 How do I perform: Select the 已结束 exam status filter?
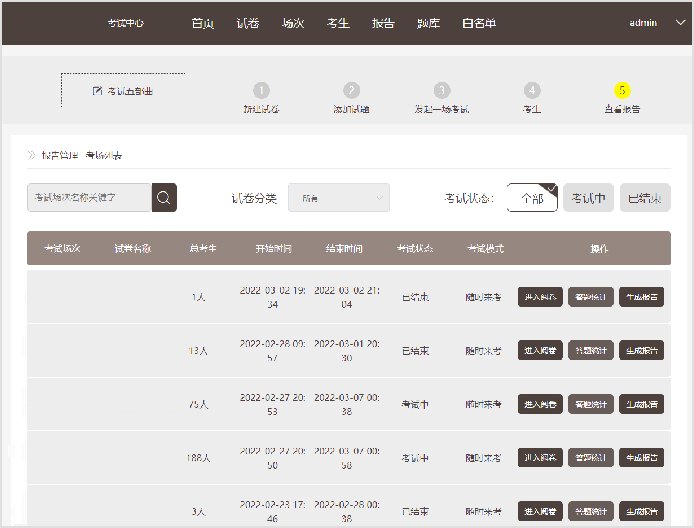pyautogui.click(x=645, y=198)
